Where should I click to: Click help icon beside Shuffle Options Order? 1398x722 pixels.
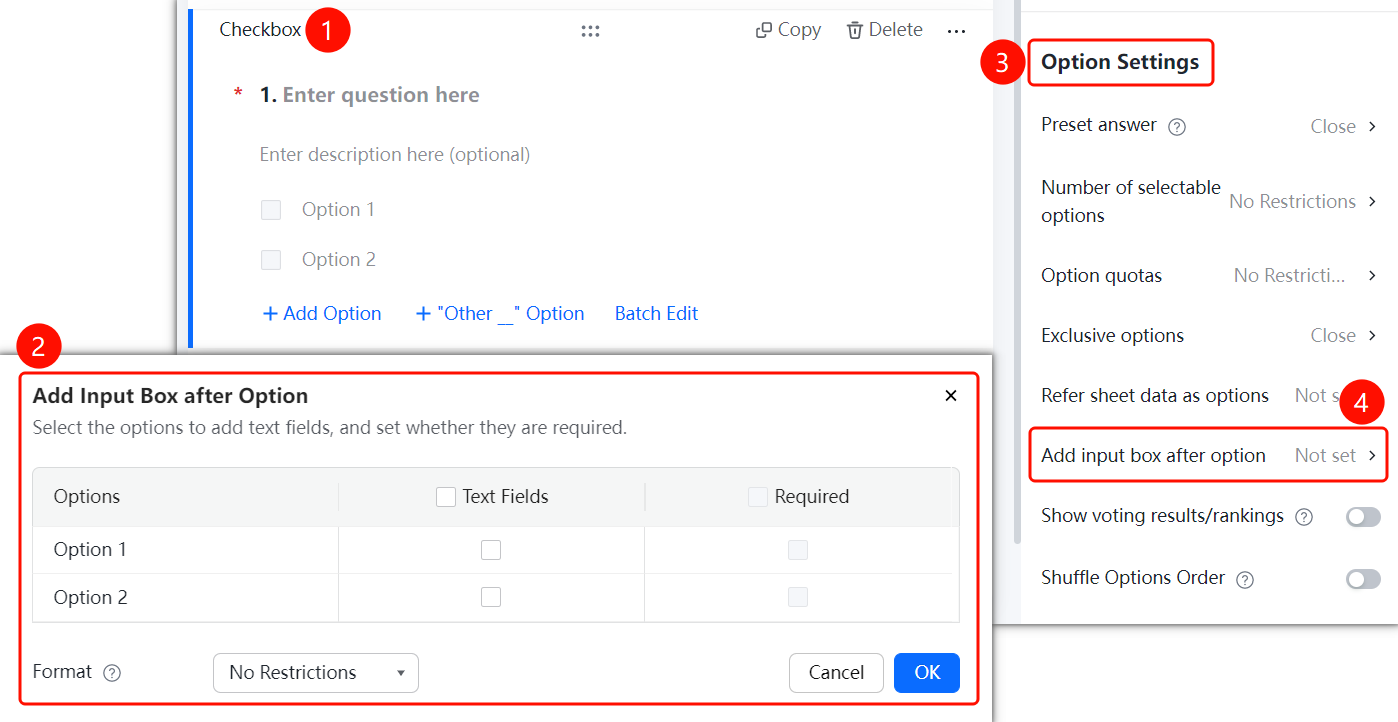[x=1245, y=579]
